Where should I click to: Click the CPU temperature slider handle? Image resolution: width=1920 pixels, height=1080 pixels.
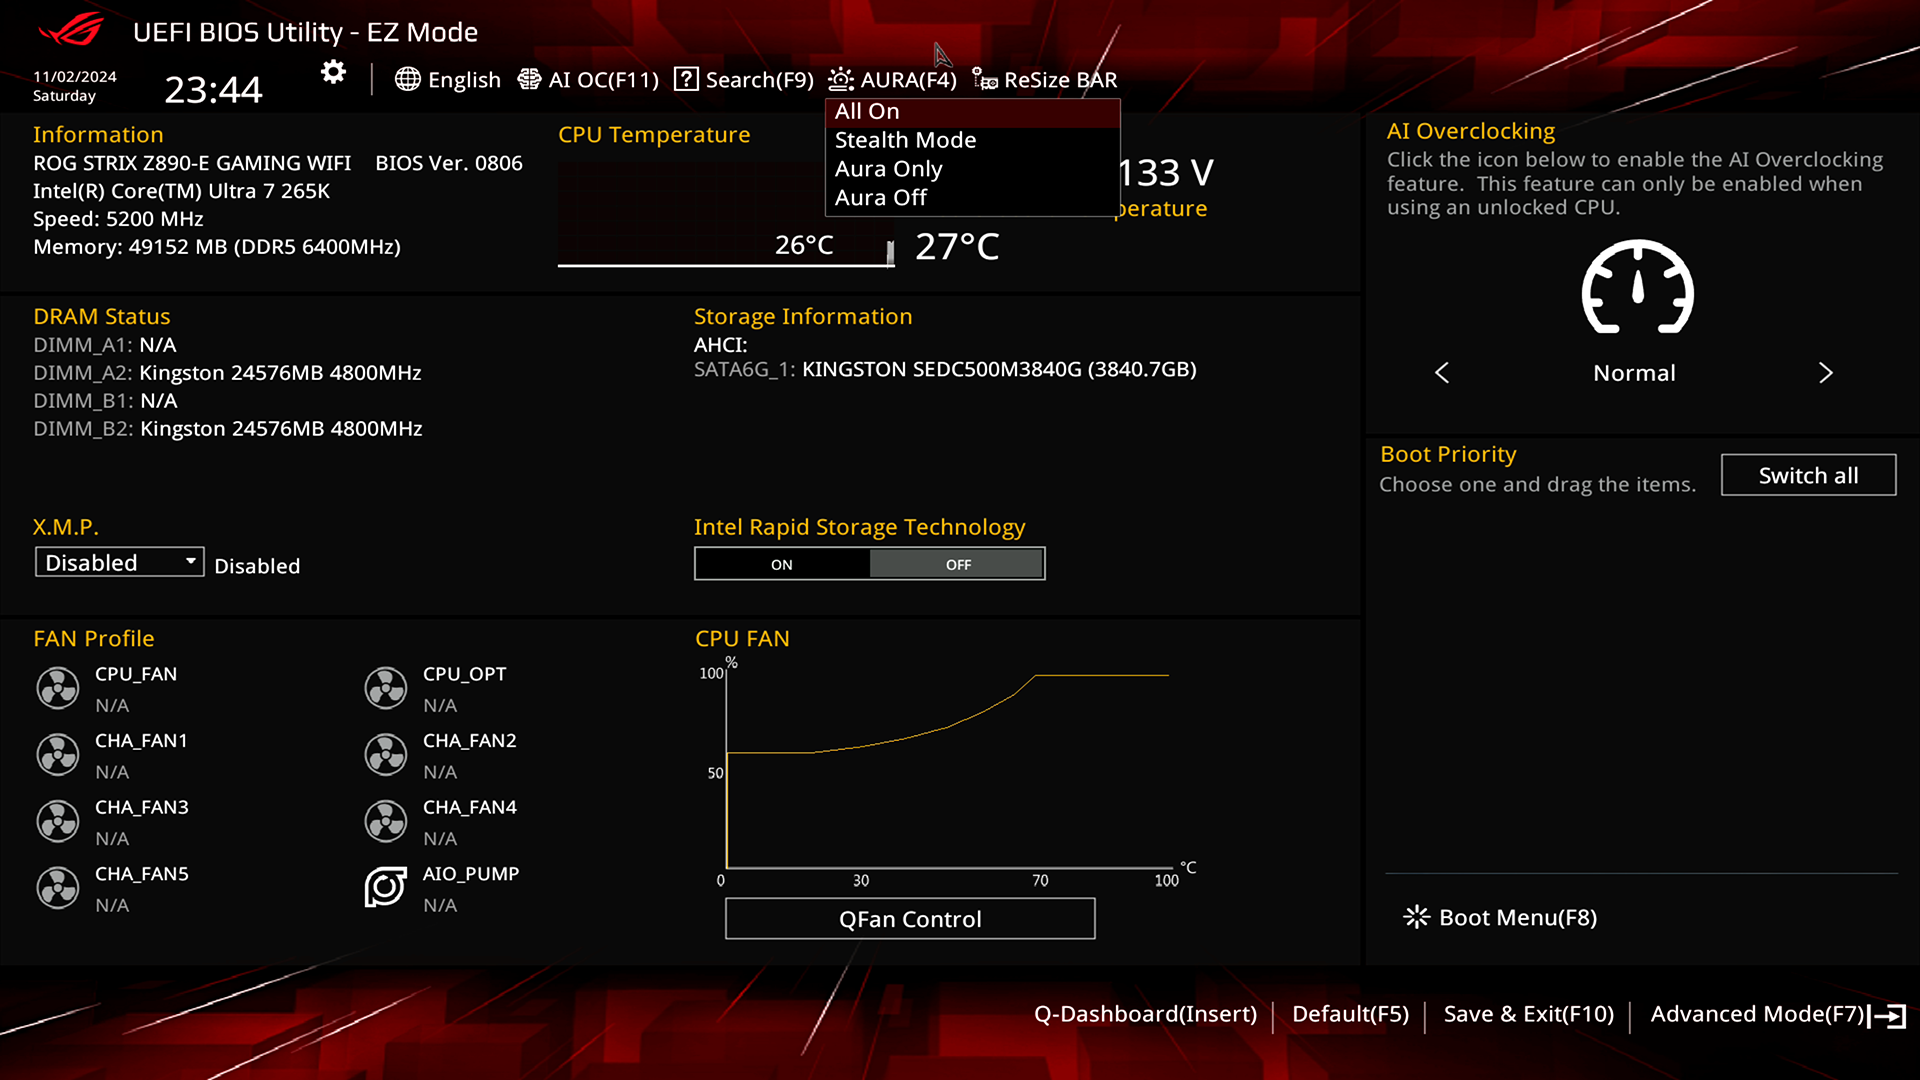pyautogui.click(x=889, y=253)
